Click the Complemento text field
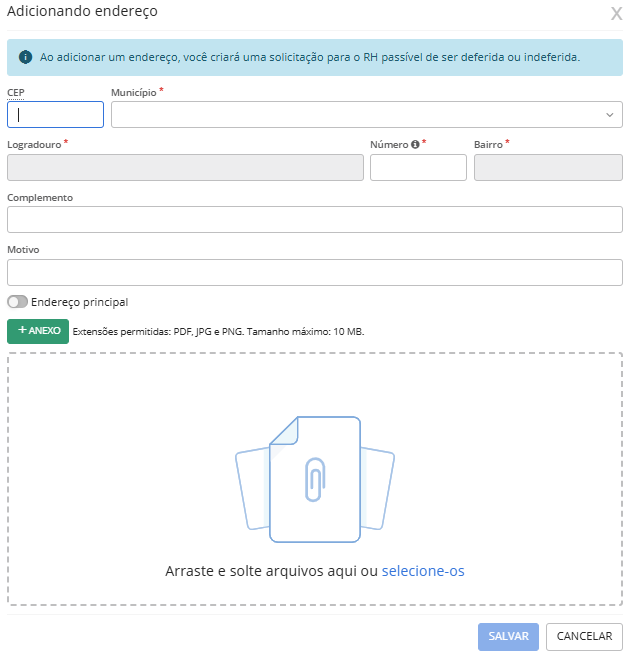 [x=315, y=219]
